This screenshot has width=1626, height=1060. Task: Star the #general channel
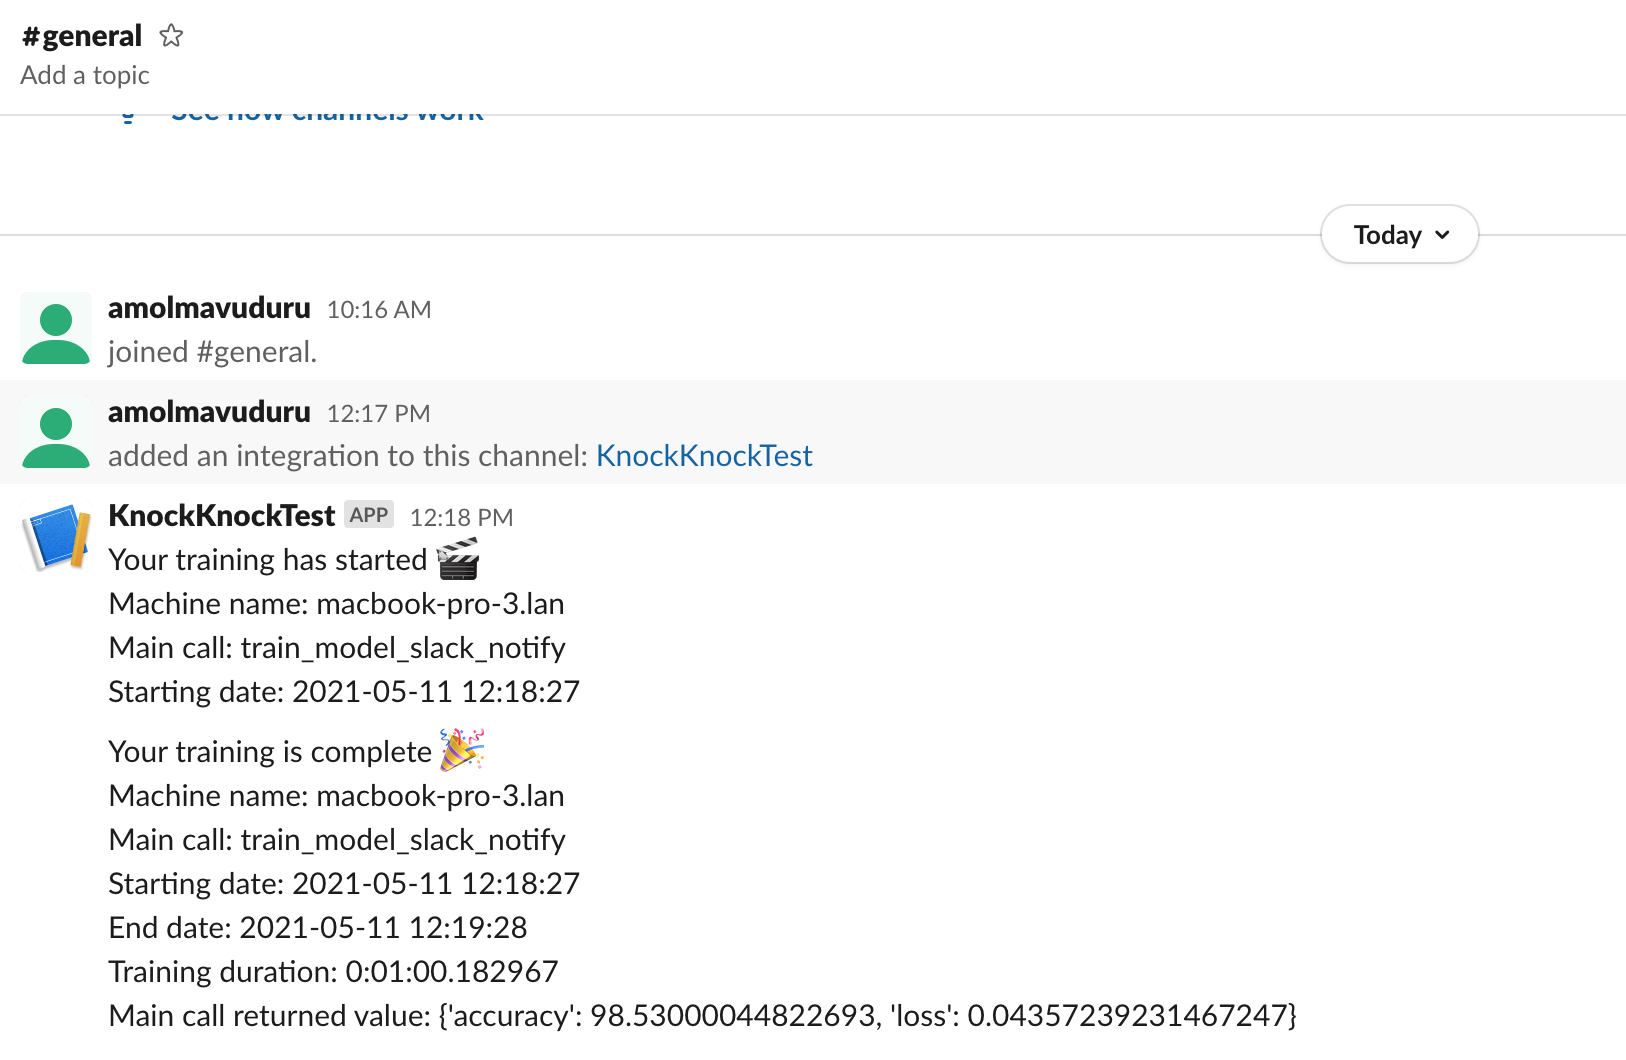172,36
